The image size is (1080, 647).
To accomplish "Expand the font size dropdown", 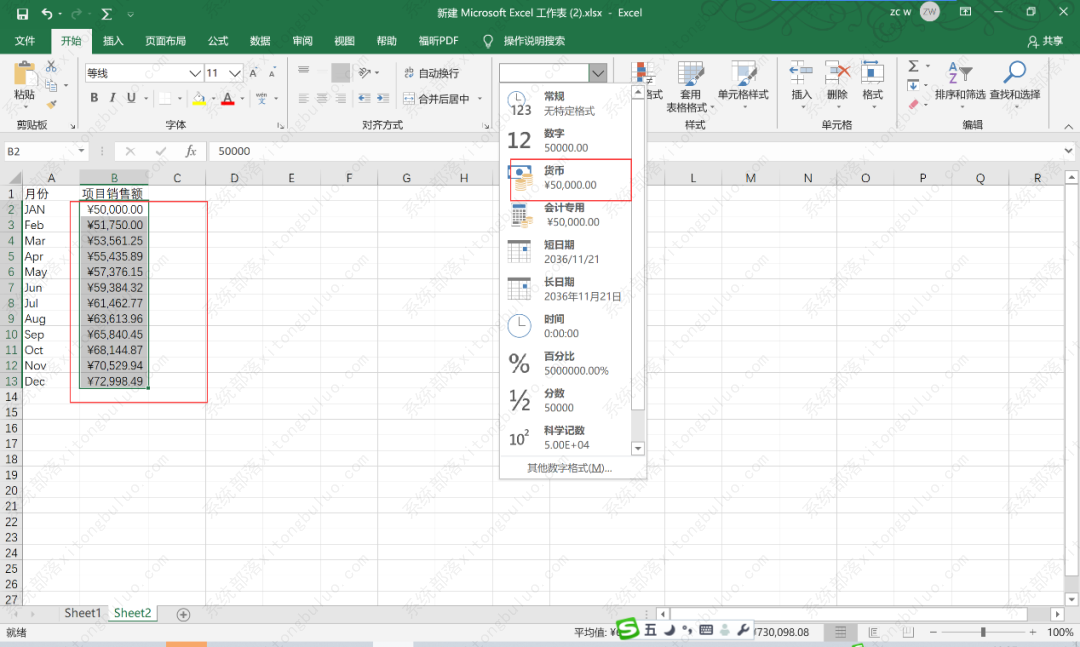I will coord(237,73).
